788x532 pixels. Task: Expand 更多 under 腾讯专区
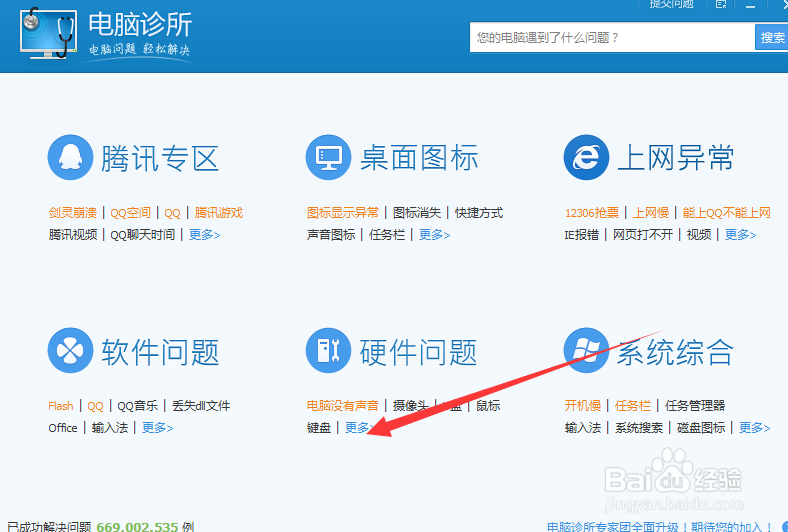[205, 235]
